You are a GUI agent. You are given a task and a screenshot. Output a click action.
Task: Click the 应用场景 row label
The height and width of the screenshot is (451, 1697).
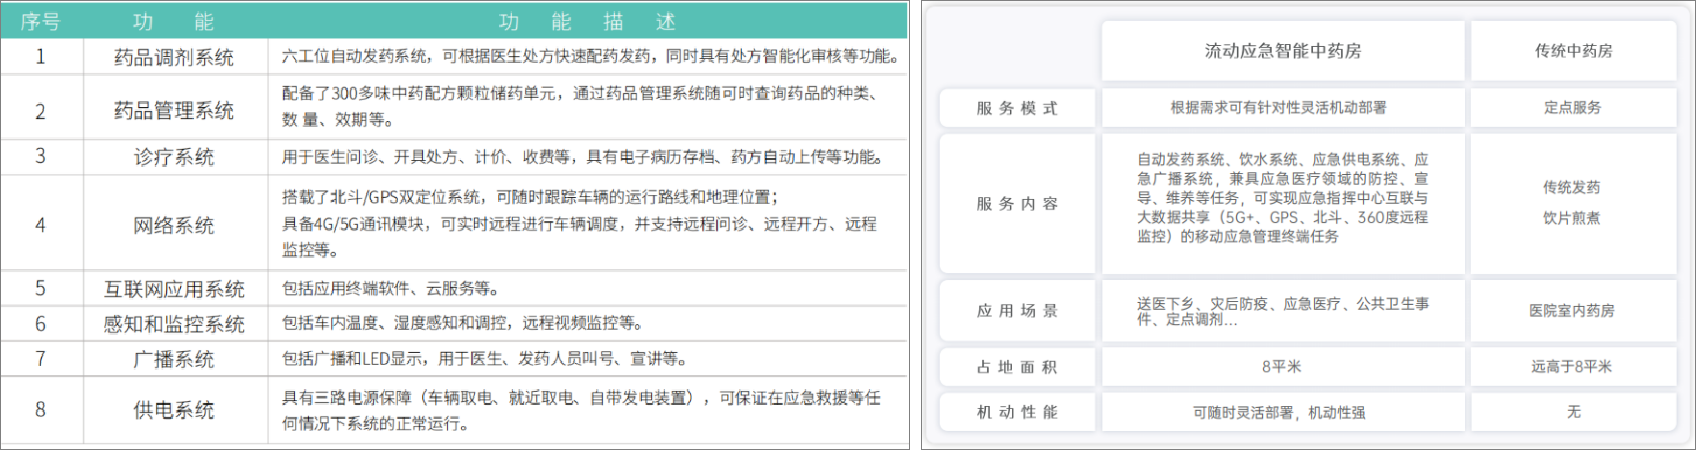click(1017, 311)
